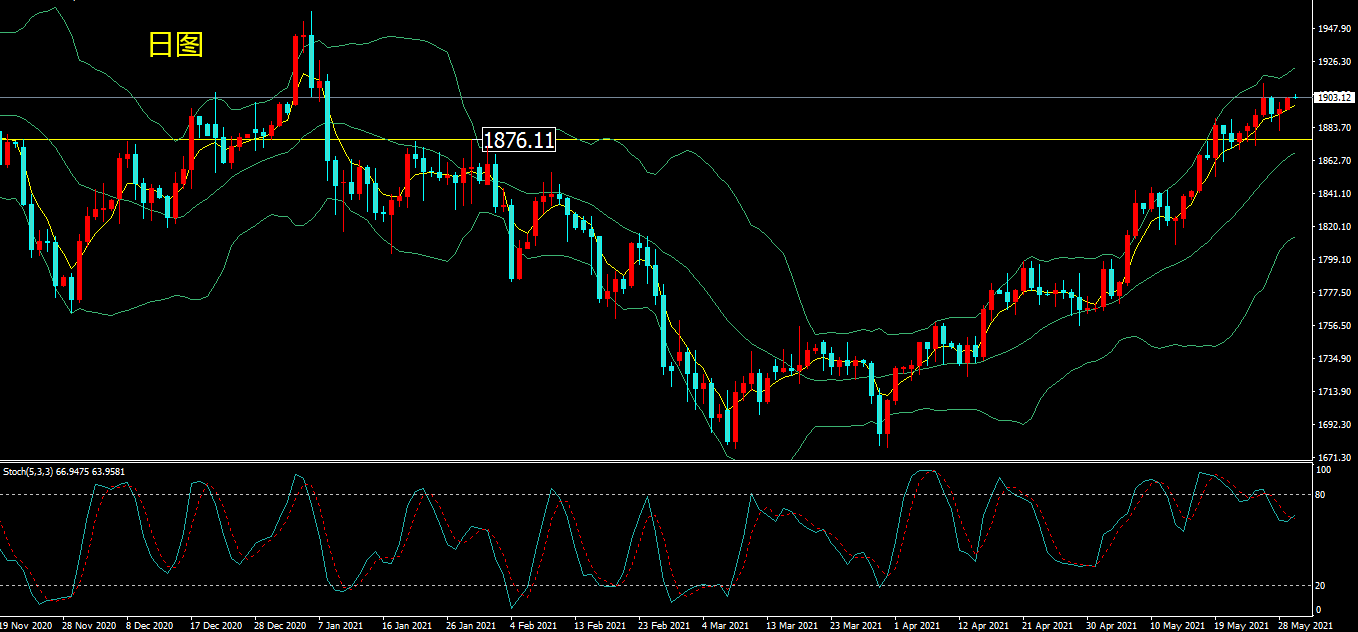Viewport: 1358px width, 632px height.
Task: Click the stochastic 80 level axis label
Action: [x=1321, y=494]
